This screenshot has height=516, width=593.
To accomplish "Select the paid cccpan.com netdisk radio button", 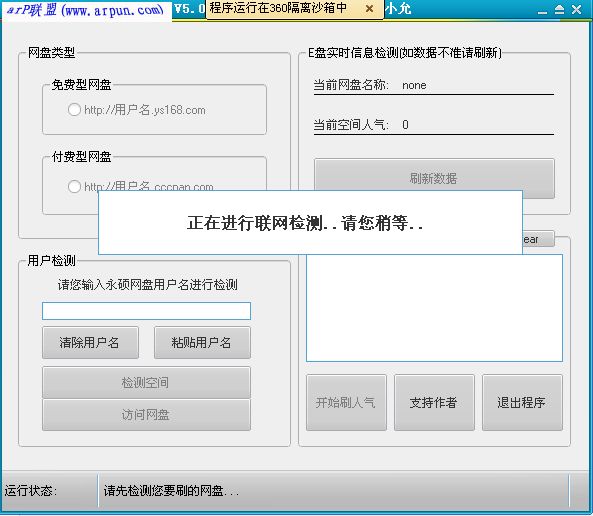I will pyautogui.click(x=74, y=186).
